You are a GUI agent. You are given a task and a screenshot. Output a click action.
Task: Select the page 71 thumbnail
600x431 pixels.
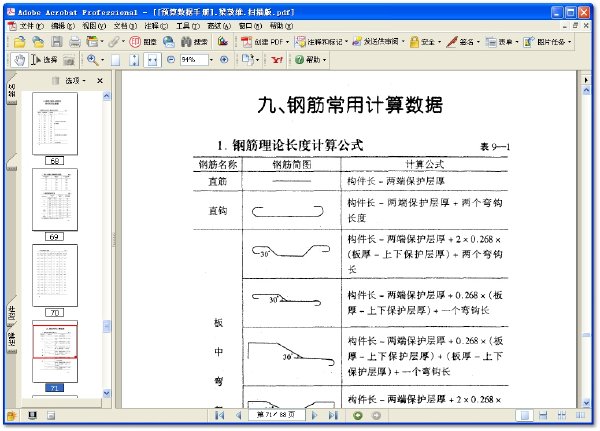pyautogui.click(x=55, y=351)
